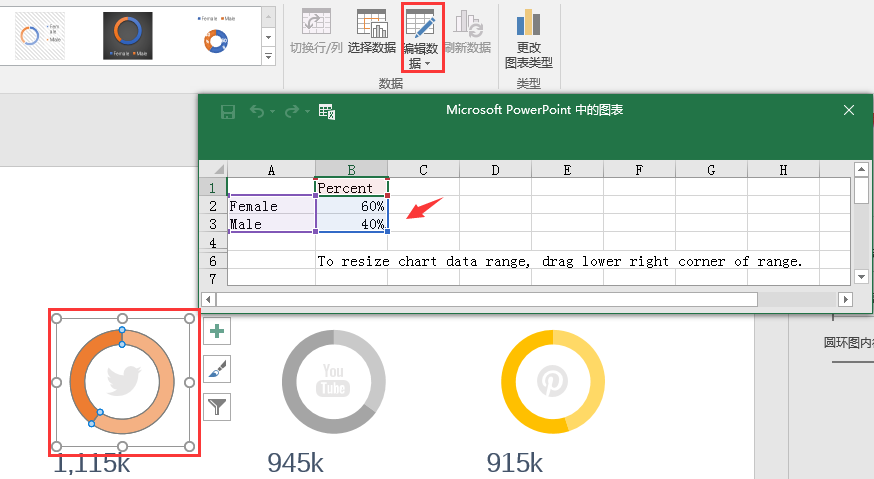The image size is (874, 479).
Task: Click the Edit Data (编辑数据) button
Action: [x=423, y=38]
